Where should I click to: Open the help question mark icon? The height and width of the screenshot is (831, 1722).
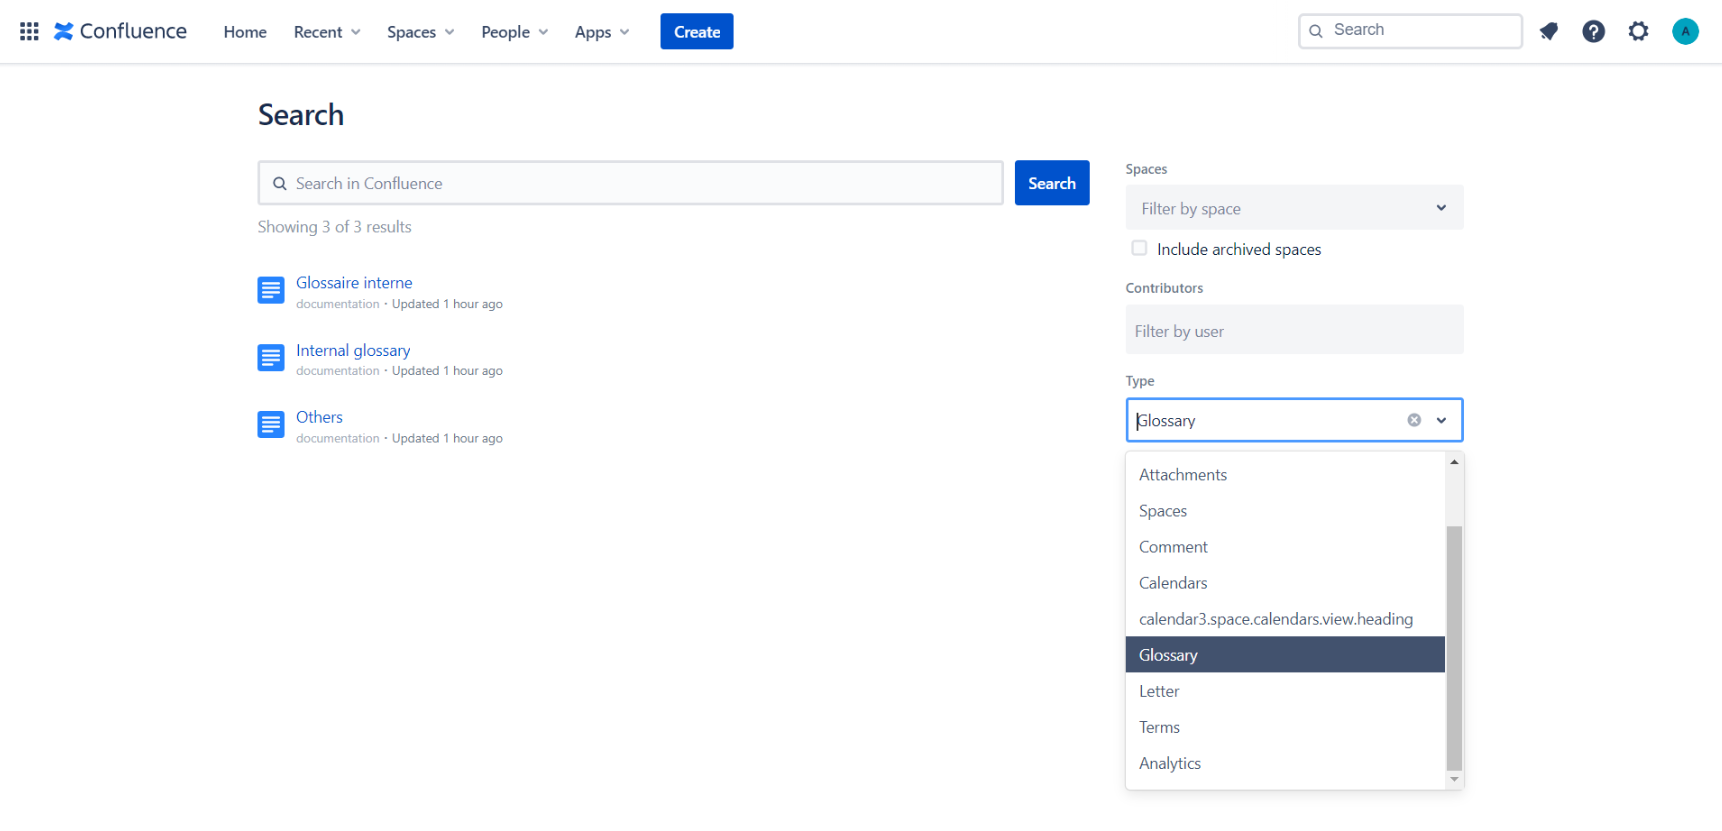1594,32
